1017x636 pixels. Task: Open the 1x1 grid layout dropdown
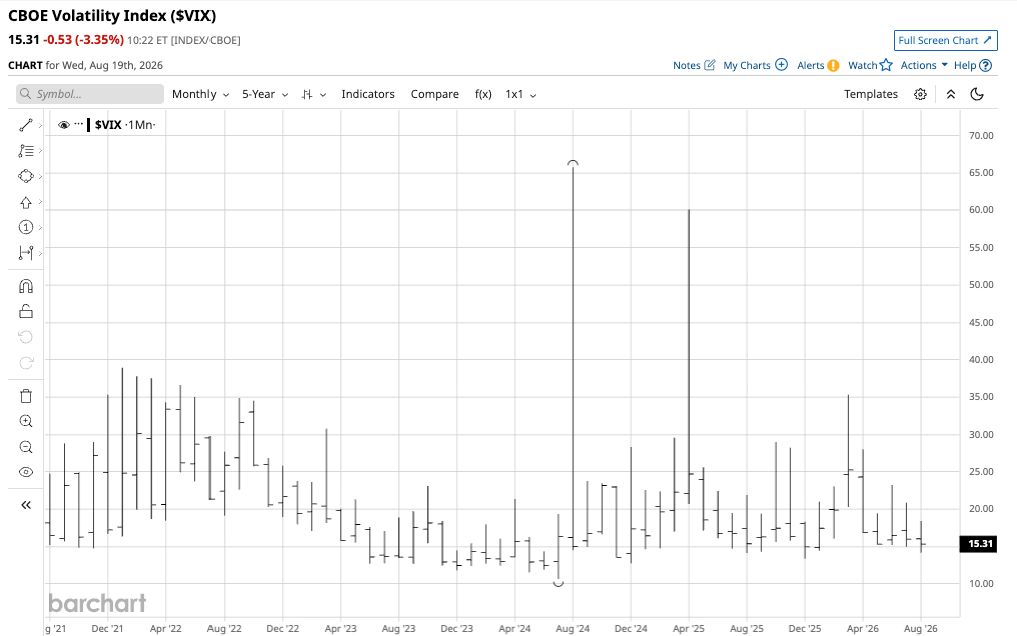(521, 94)
